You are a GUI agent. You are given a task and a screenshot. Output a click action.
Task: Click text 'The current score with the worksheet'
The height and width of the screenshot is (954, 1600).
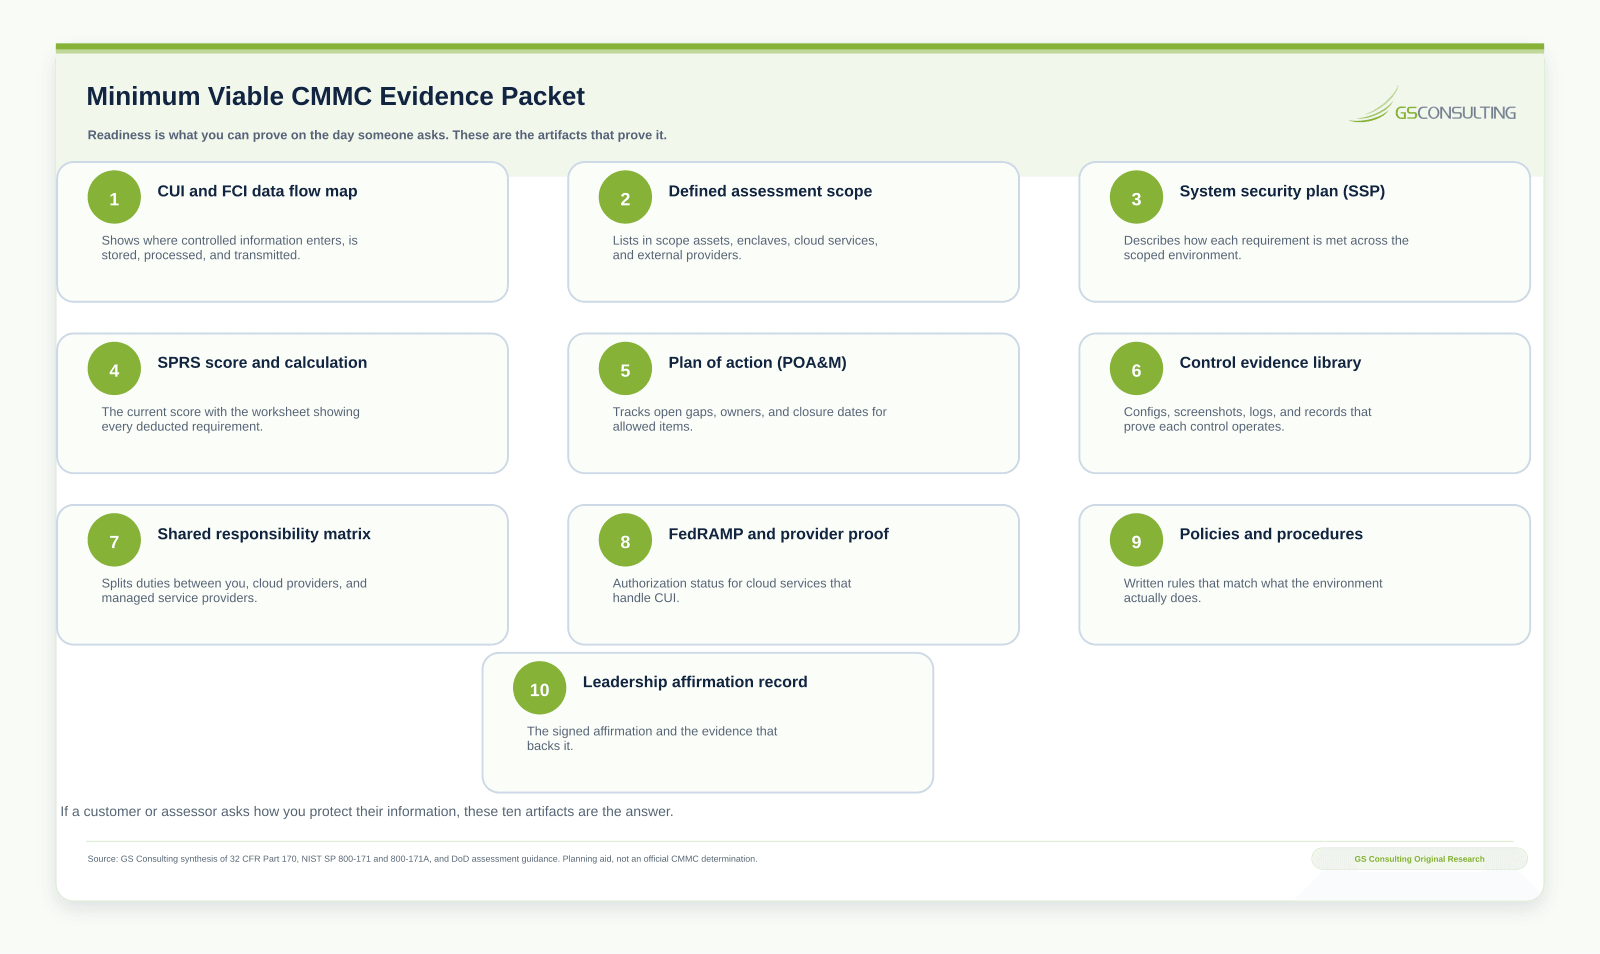[x=231, y=419]
